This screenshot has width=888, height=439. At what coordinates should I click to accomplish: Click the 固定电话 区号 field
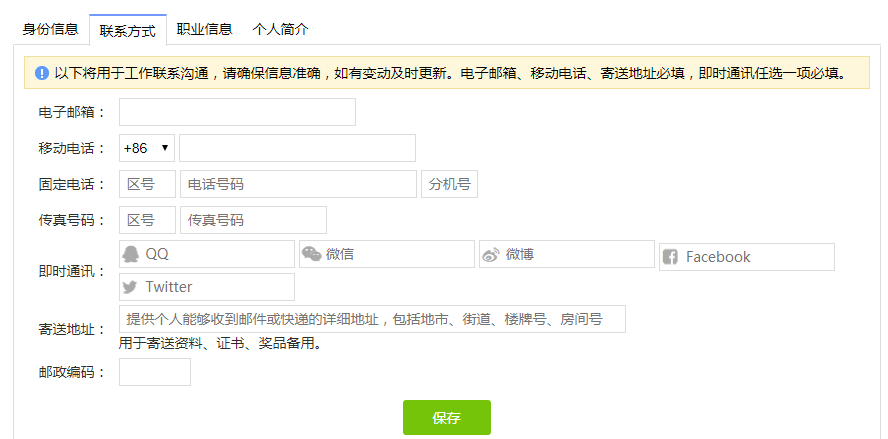click(147, 184)
